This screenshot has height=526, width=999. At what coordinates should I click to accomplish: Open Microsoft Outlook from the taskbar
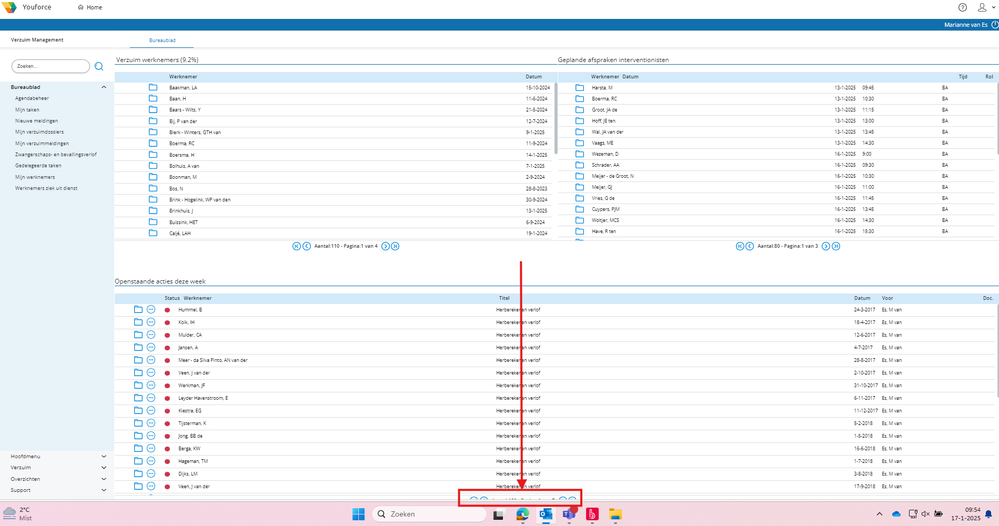point(545,514)
